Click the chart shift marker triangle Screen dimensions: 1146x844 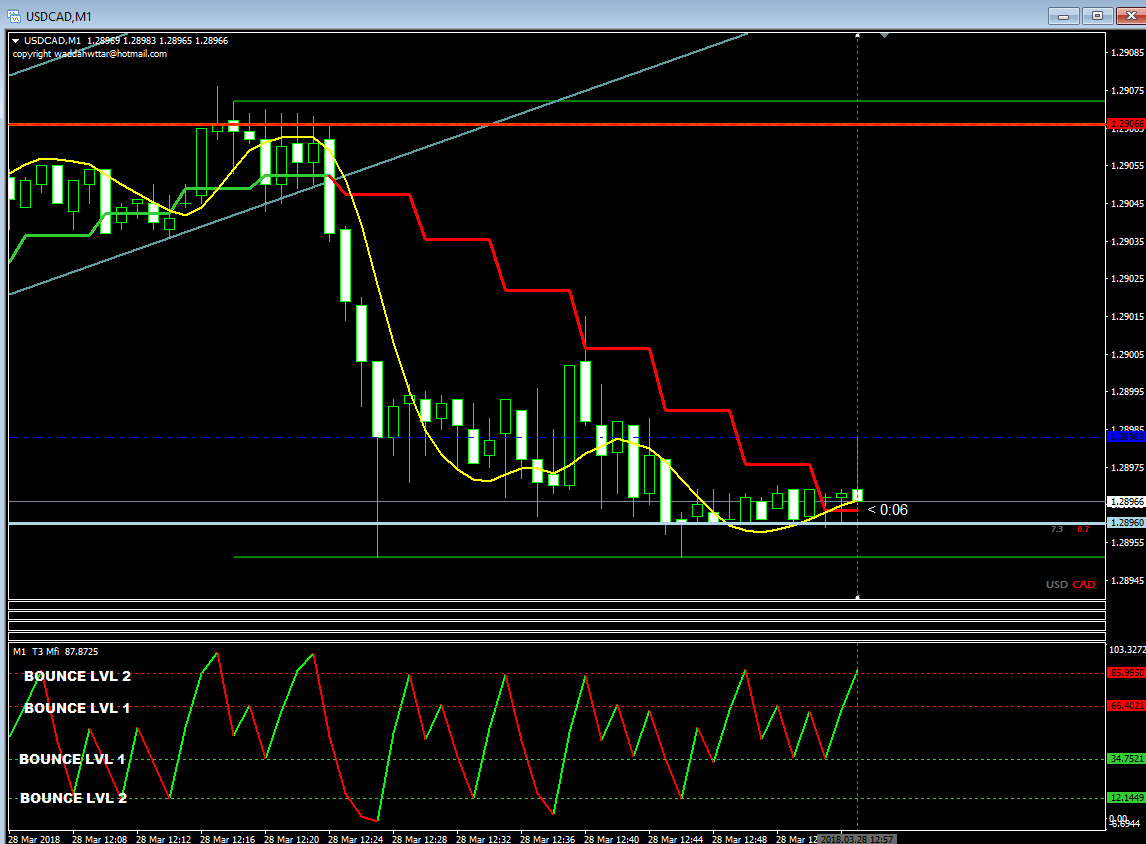point(884,35)
